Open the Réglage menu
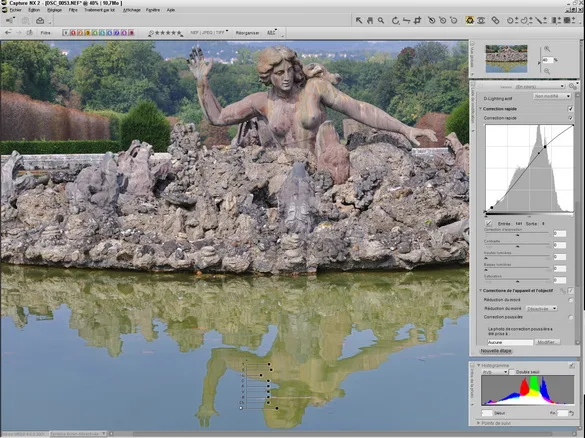Viewport: 585px width, 438px height. [x=54, y=10]
